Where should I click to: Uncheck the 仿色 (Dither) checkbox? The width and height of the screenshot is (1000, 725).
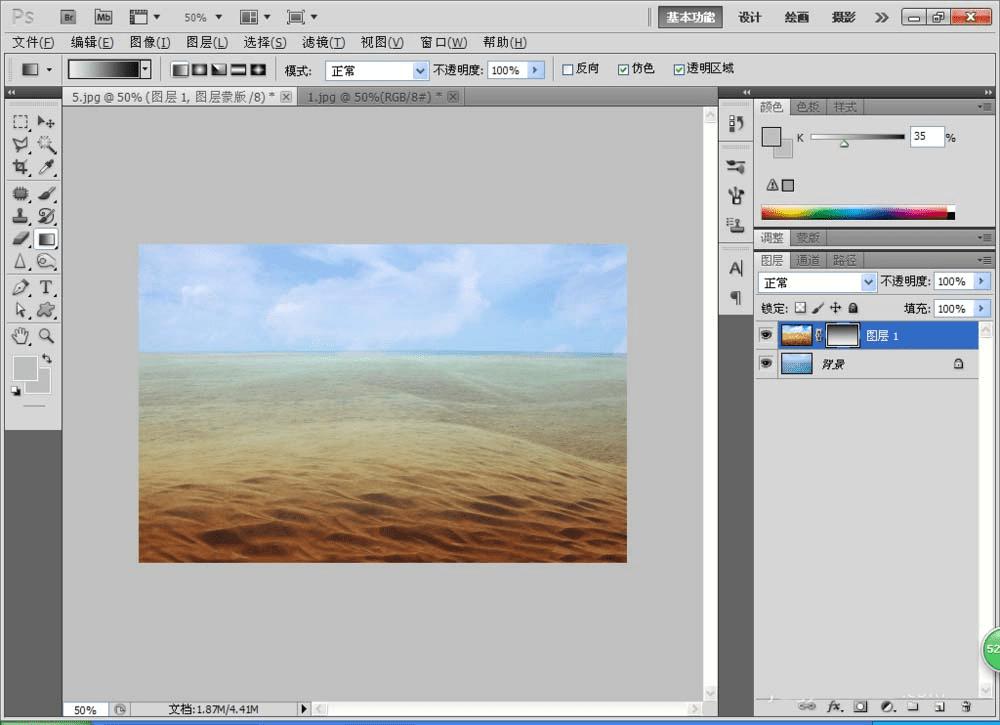(x=624, y=70)
